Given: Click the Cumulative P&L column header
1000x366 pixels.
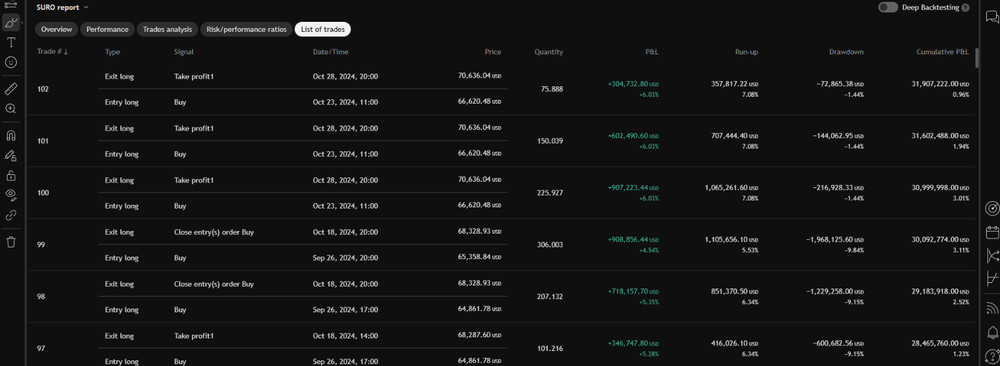Looking at the screenshot, I should [x=943, y=52].
